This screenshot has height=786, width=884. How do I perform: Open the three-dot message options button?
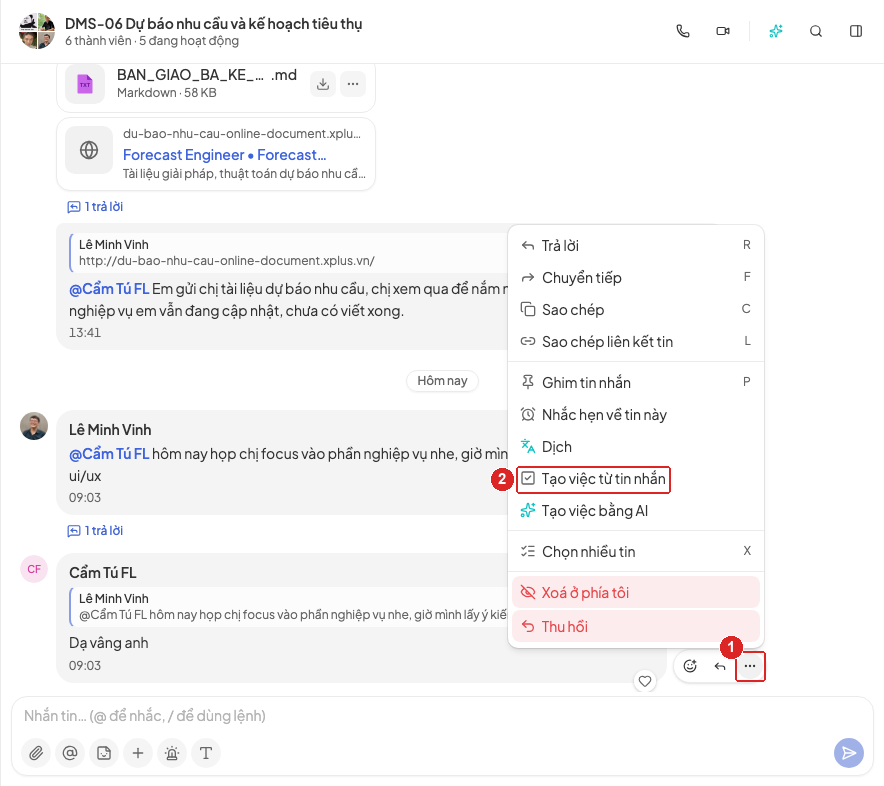[x=750, y=666]
